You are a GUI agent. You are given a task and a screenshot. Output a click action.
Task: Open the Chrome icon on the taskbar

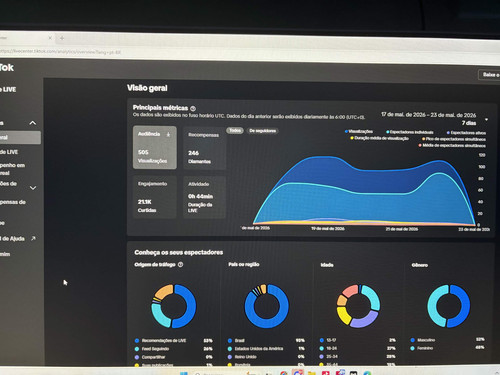pyautogui.click(x=284, y=373)
